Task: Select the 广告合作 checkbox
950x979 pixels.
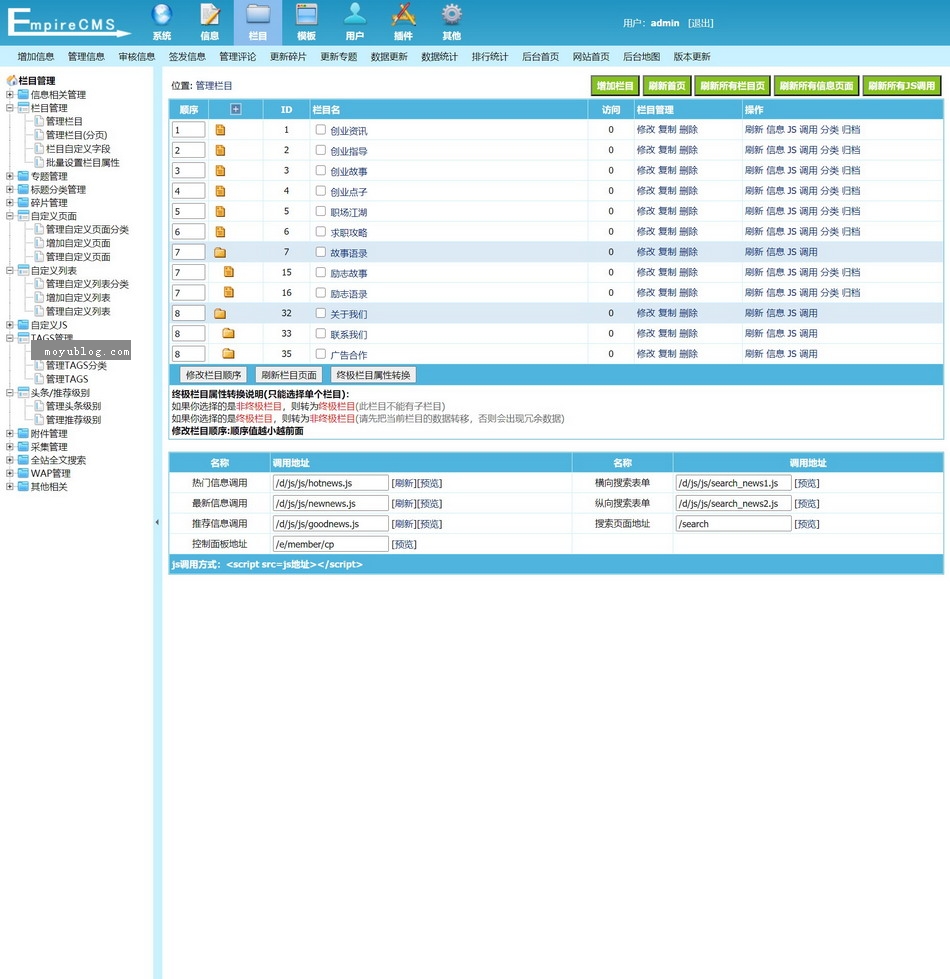Action: coord(321,354)
